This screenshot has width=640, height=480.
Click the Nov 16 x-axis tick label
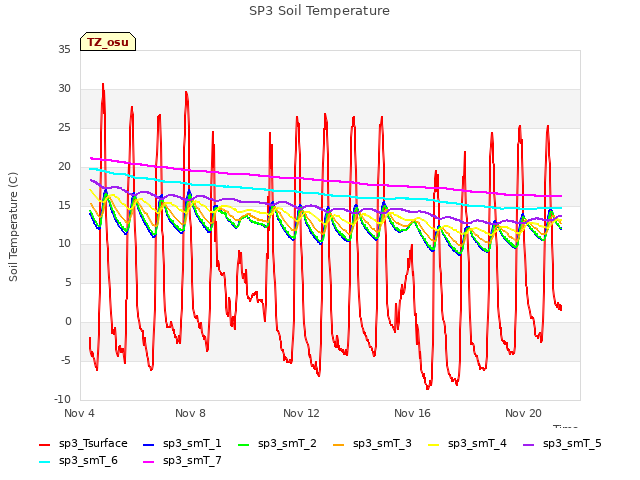click(x=412, y=413)
